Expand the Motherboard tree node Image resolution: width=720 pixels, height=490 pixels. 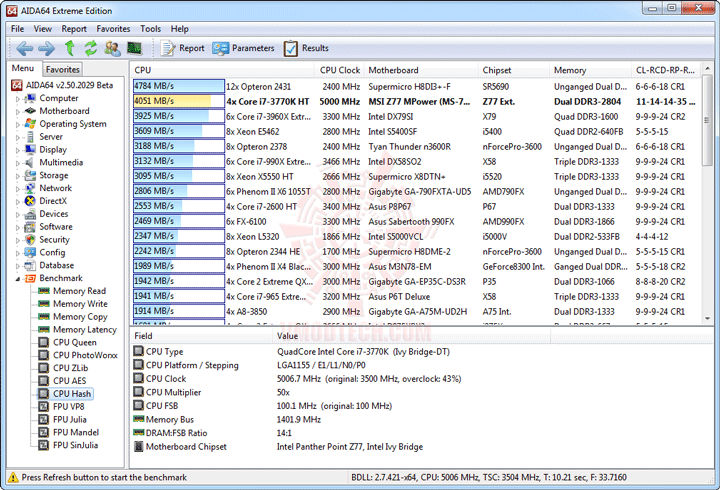(18, 112)
